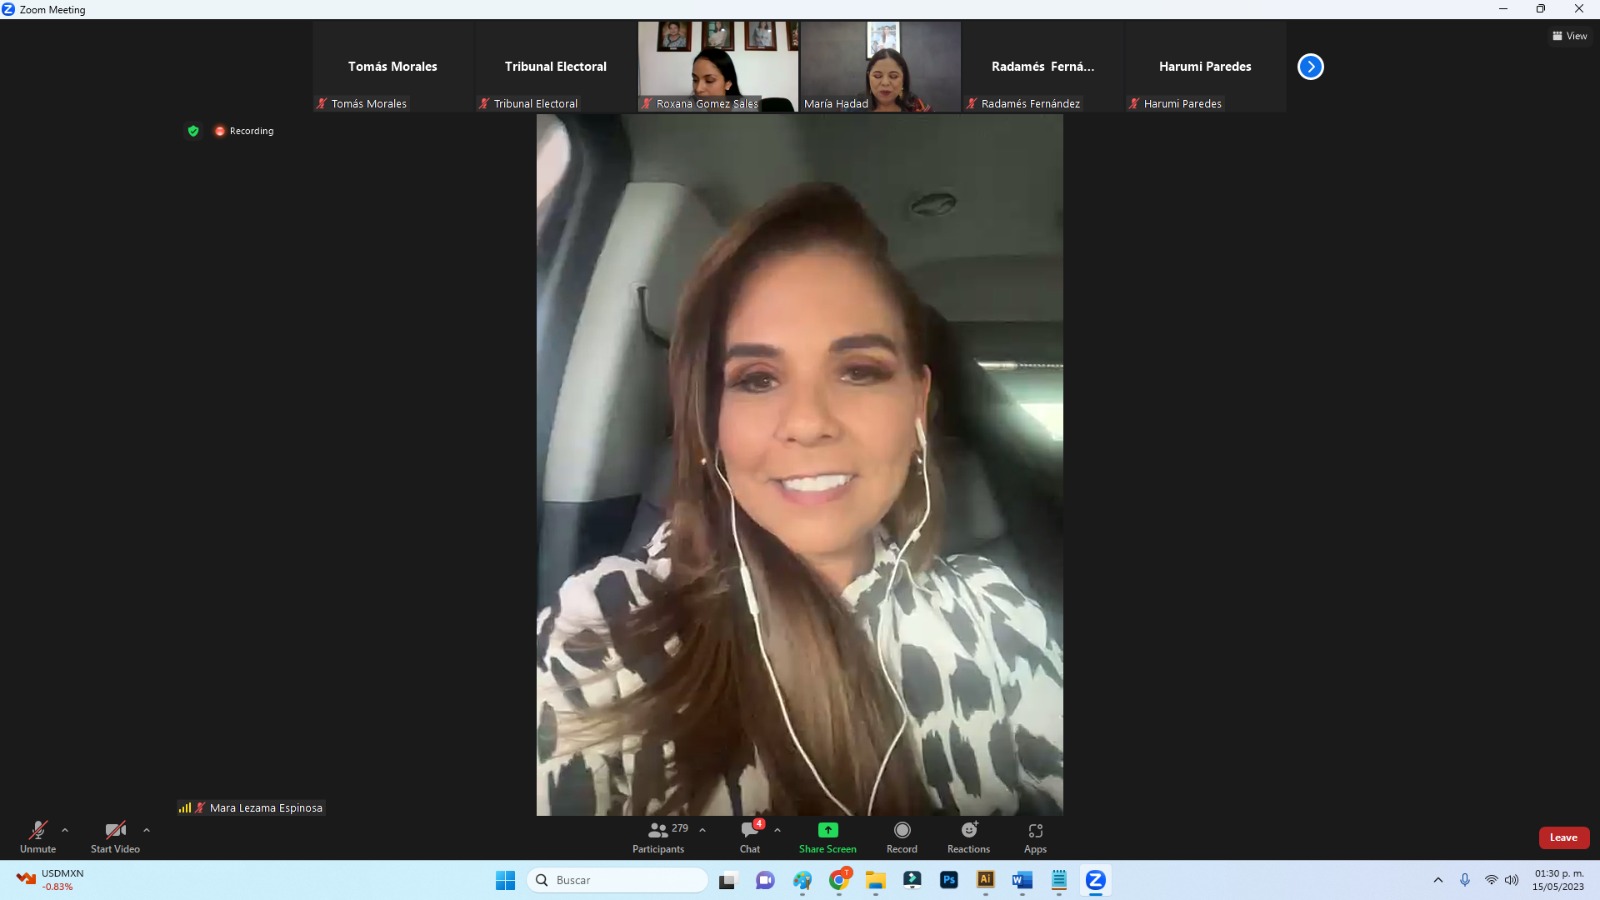Open Filmora app on taskbar
The height and width of the screenshot is (900, 1600).
click(x=912, y=880)
